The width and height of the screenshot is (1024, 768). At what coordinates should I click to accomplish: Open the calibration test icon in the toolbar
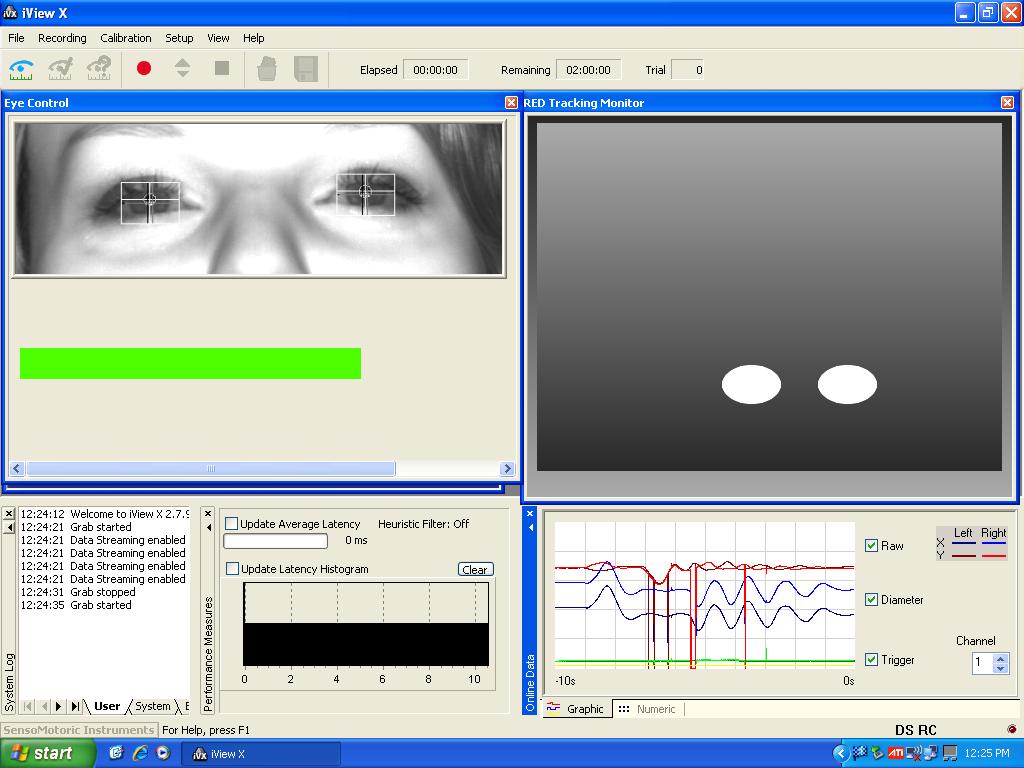click(x=58, y=68)
